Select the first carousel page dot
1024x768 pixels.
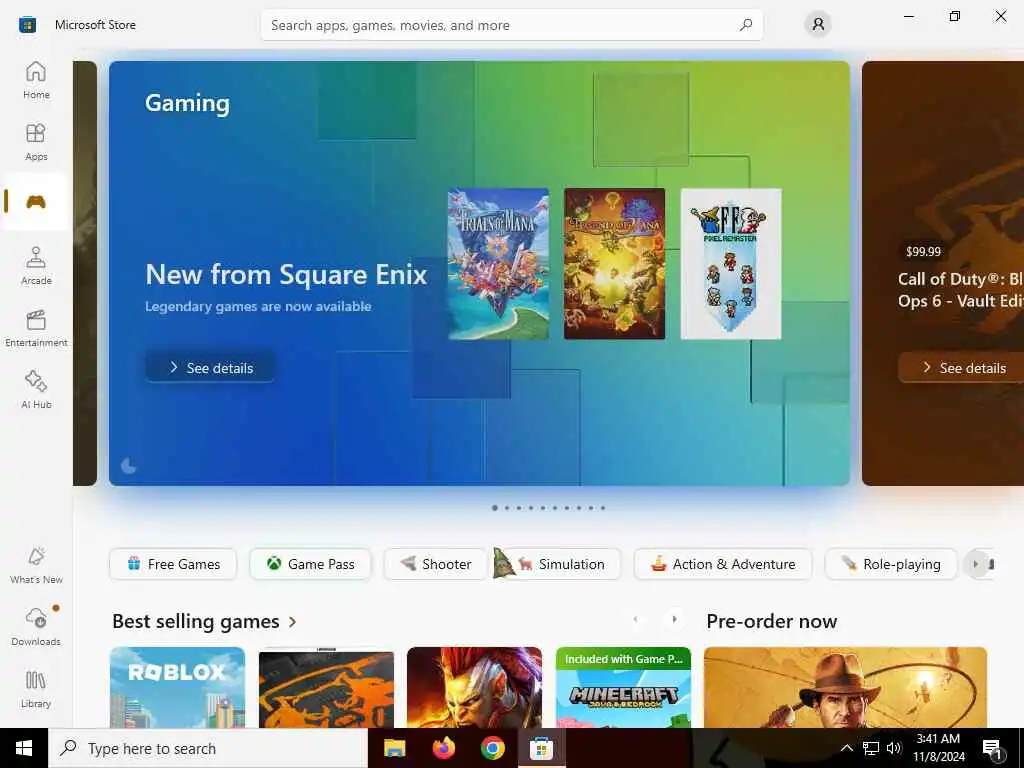(x=495, y=507)
